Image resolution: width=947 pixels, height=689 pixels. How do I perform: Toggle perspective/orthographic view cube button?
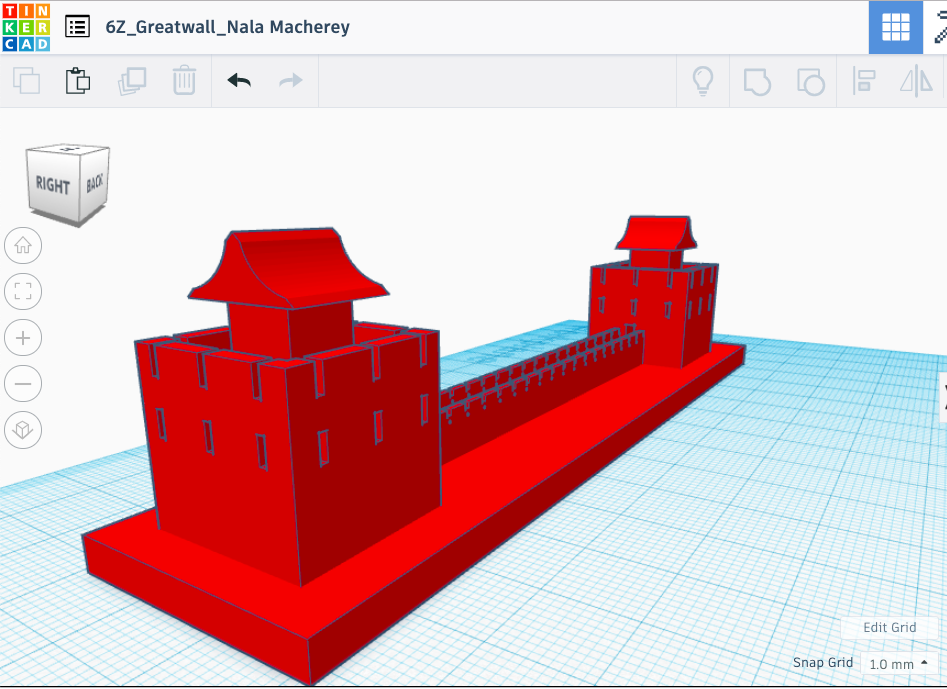pyautogui.click(x=23, y=431)
